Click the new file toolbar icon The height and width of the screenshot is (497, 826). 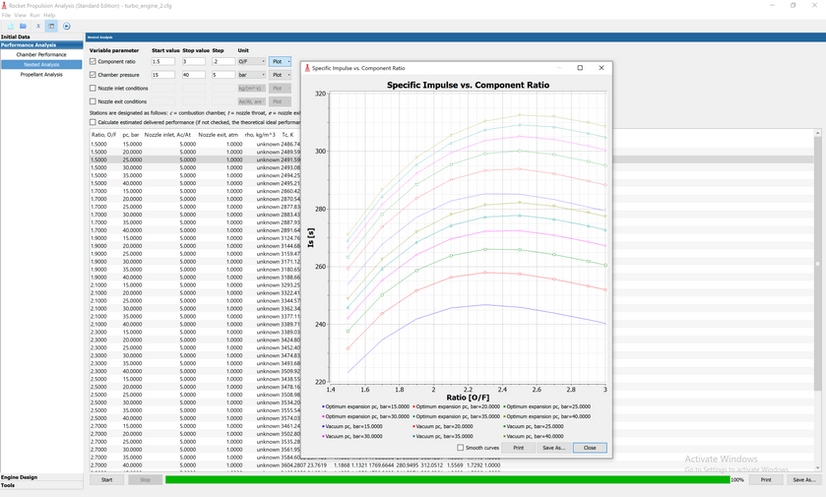[x=8, y=25]
